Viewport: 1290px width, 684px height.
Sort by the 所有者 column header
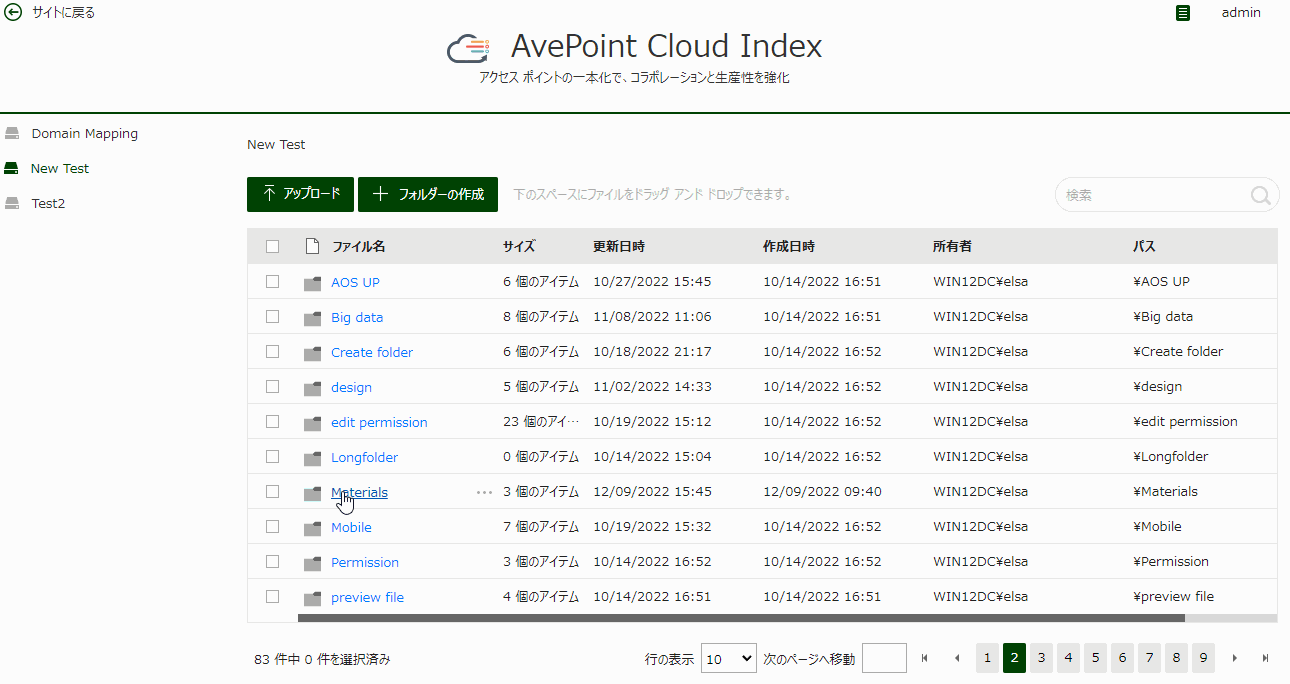point(952,246)
